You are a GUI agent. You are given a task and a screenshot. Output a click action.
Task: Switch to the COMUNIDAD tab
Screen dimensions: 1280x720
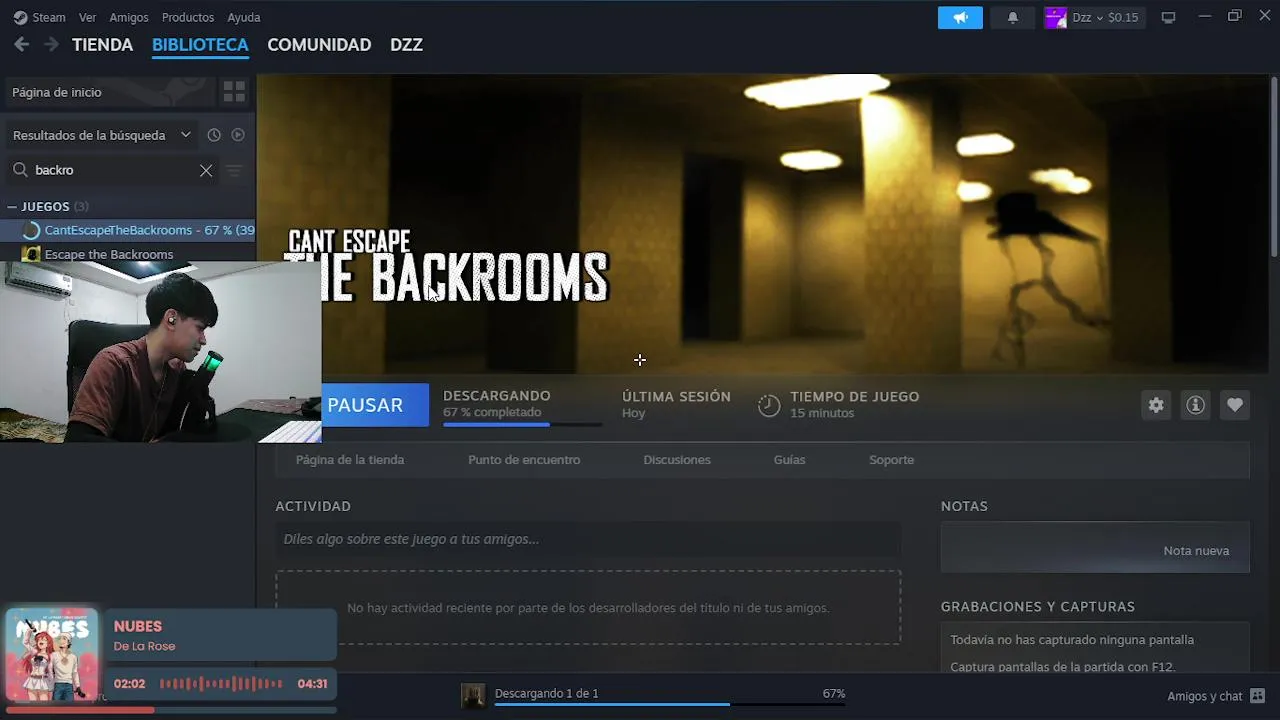pyautogui.click(x=319, y=45)
